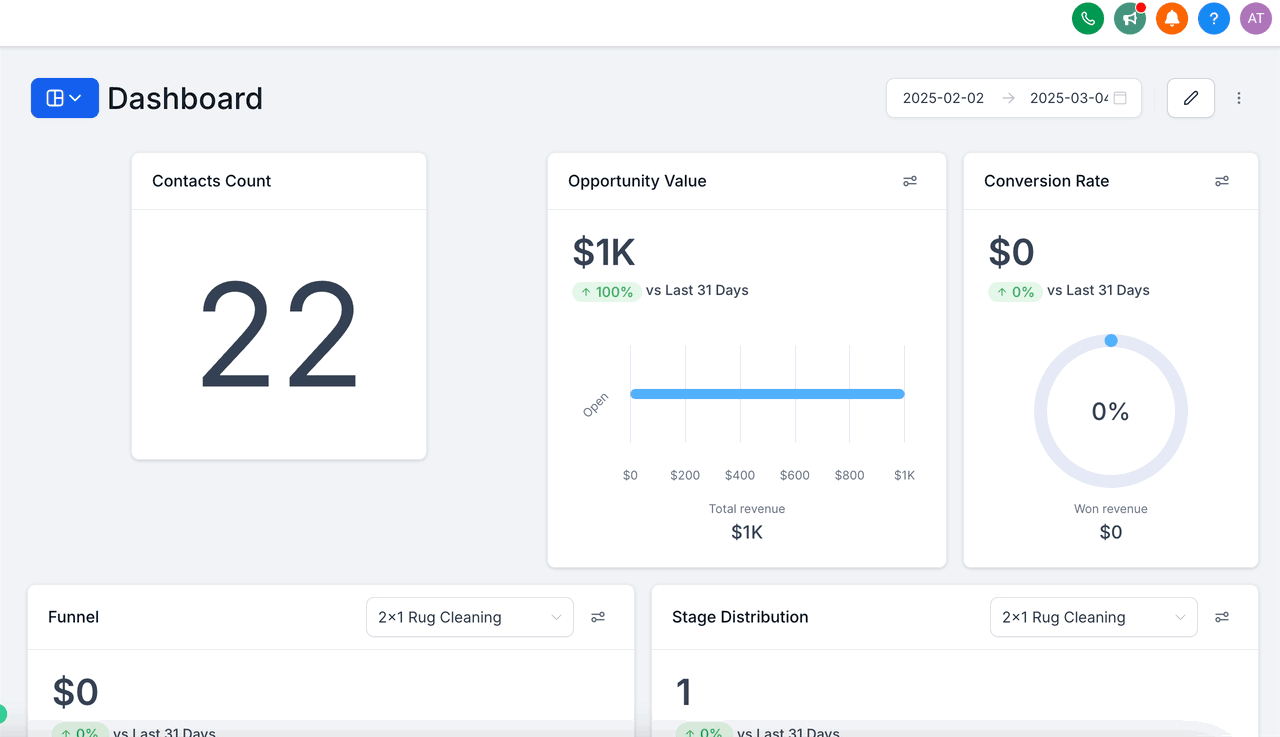The width and height of the screenshot is (1280, 737).
Task: Click the end date 2025-03-04 field
Action: pos(1069,98)
